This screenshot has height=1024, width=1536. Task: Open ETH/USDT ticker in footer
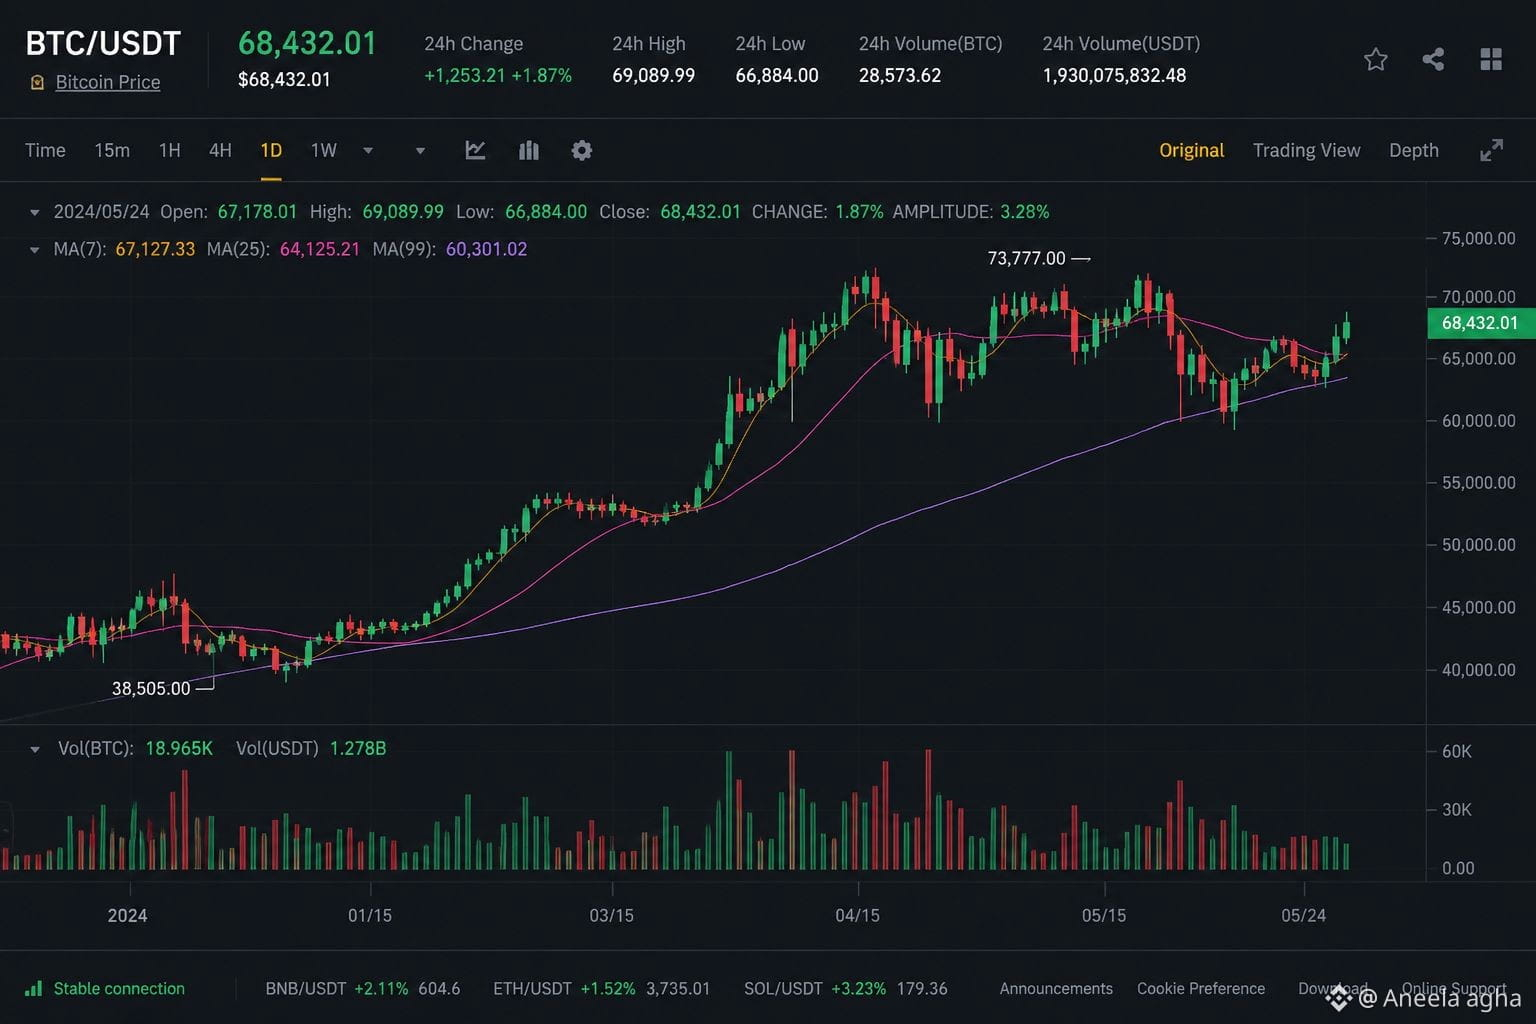pos(601,988)
